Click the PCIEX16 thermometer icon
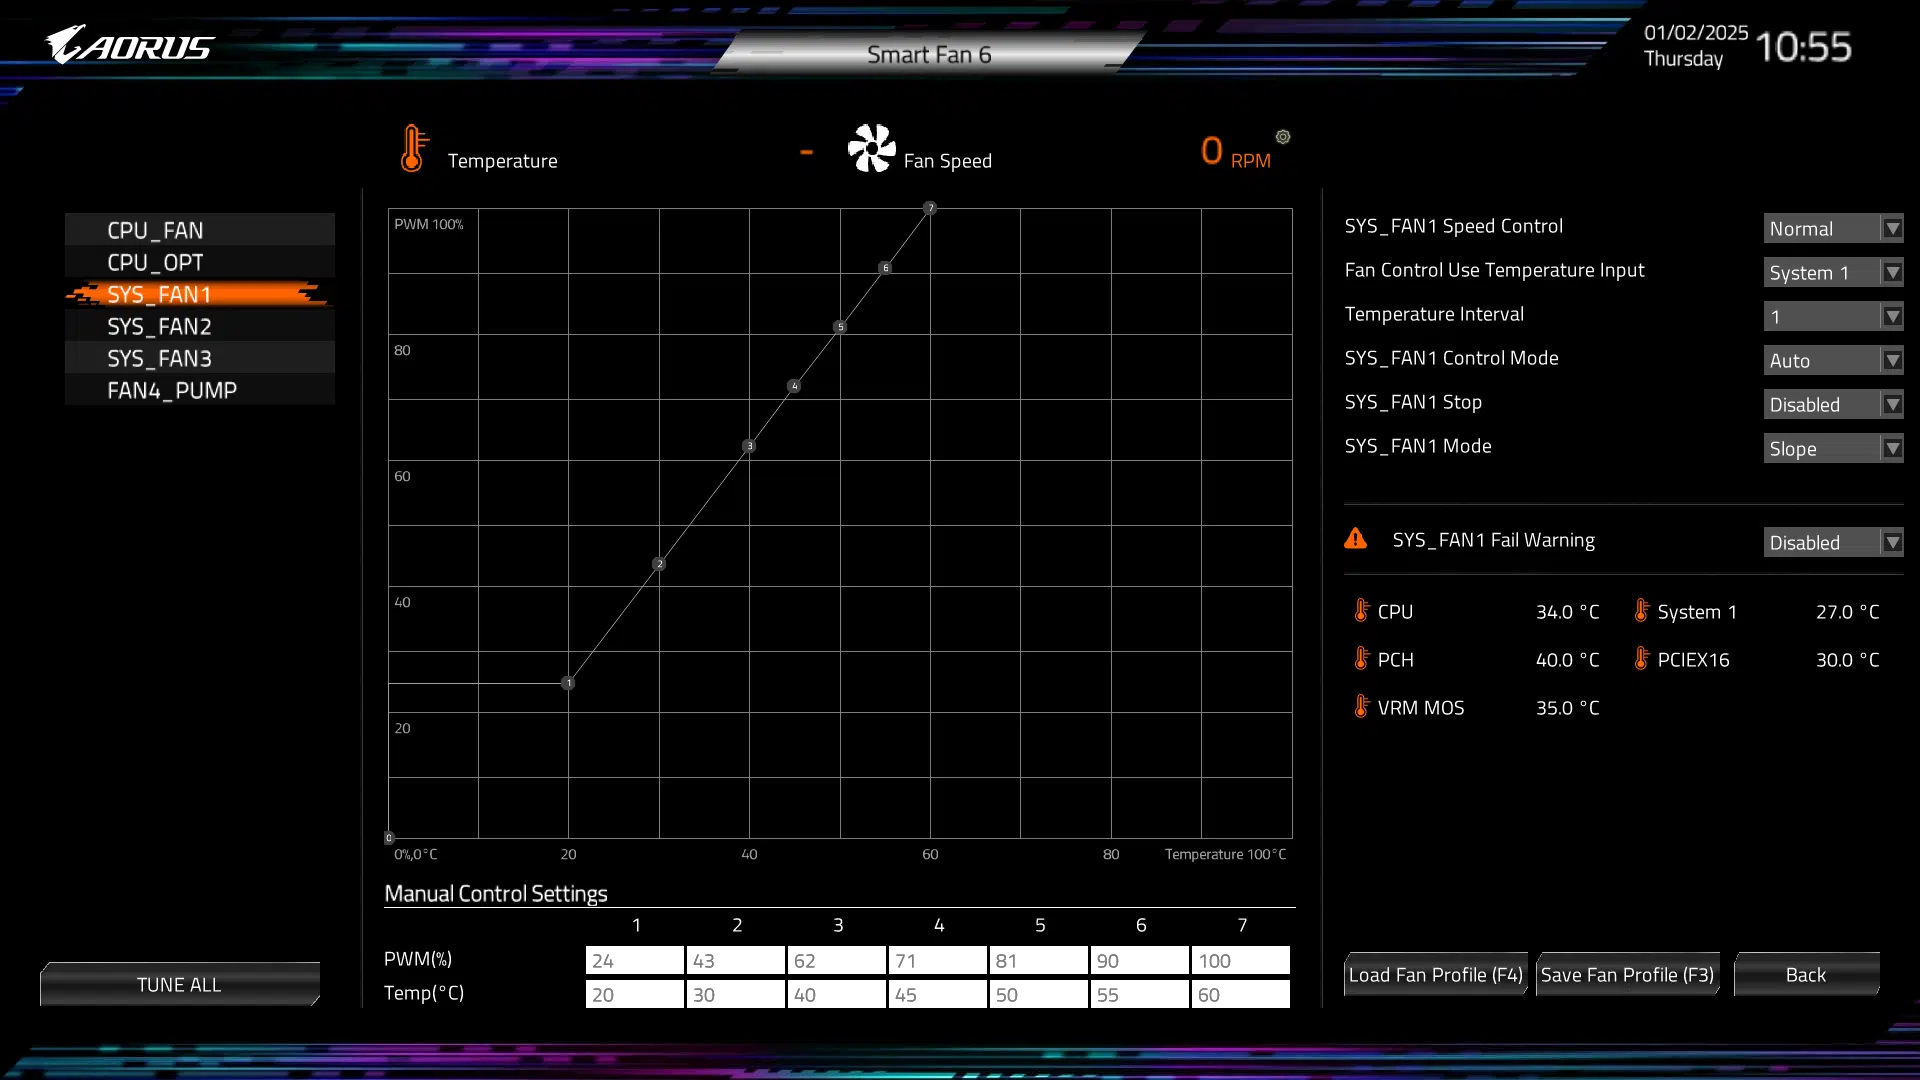The width and height of the screenshot is (1920, 1080). 1642,658
